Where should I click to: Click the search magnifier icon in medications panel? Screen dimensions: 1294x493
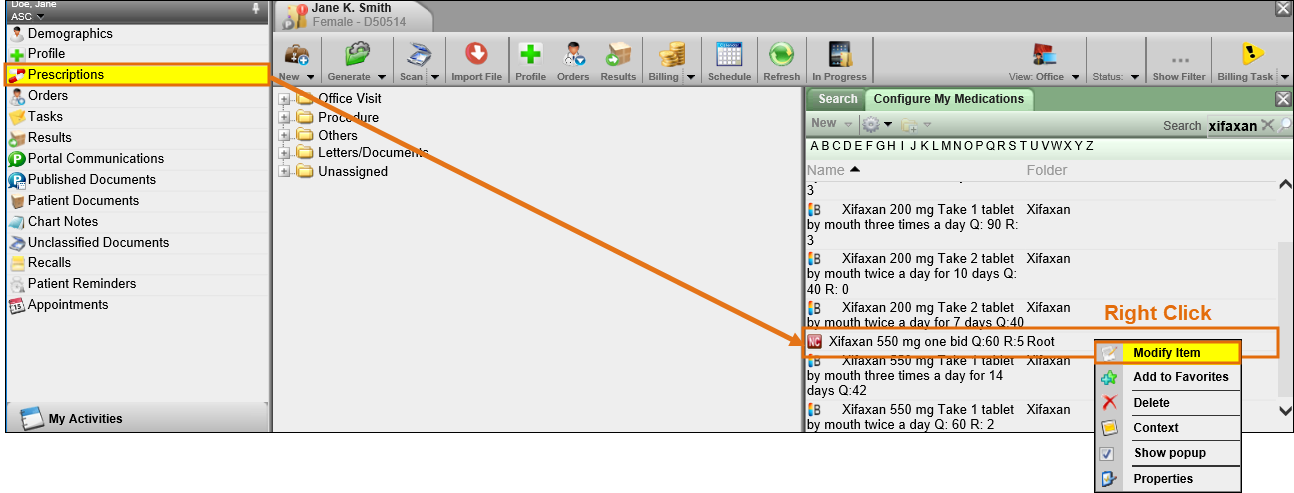[x=1285, y=125]
